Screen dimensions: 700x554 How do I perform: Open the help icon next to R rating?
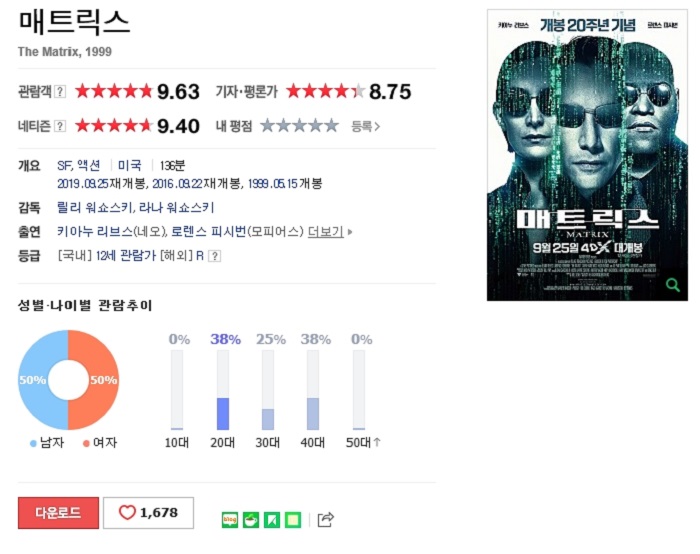[215, 256]
